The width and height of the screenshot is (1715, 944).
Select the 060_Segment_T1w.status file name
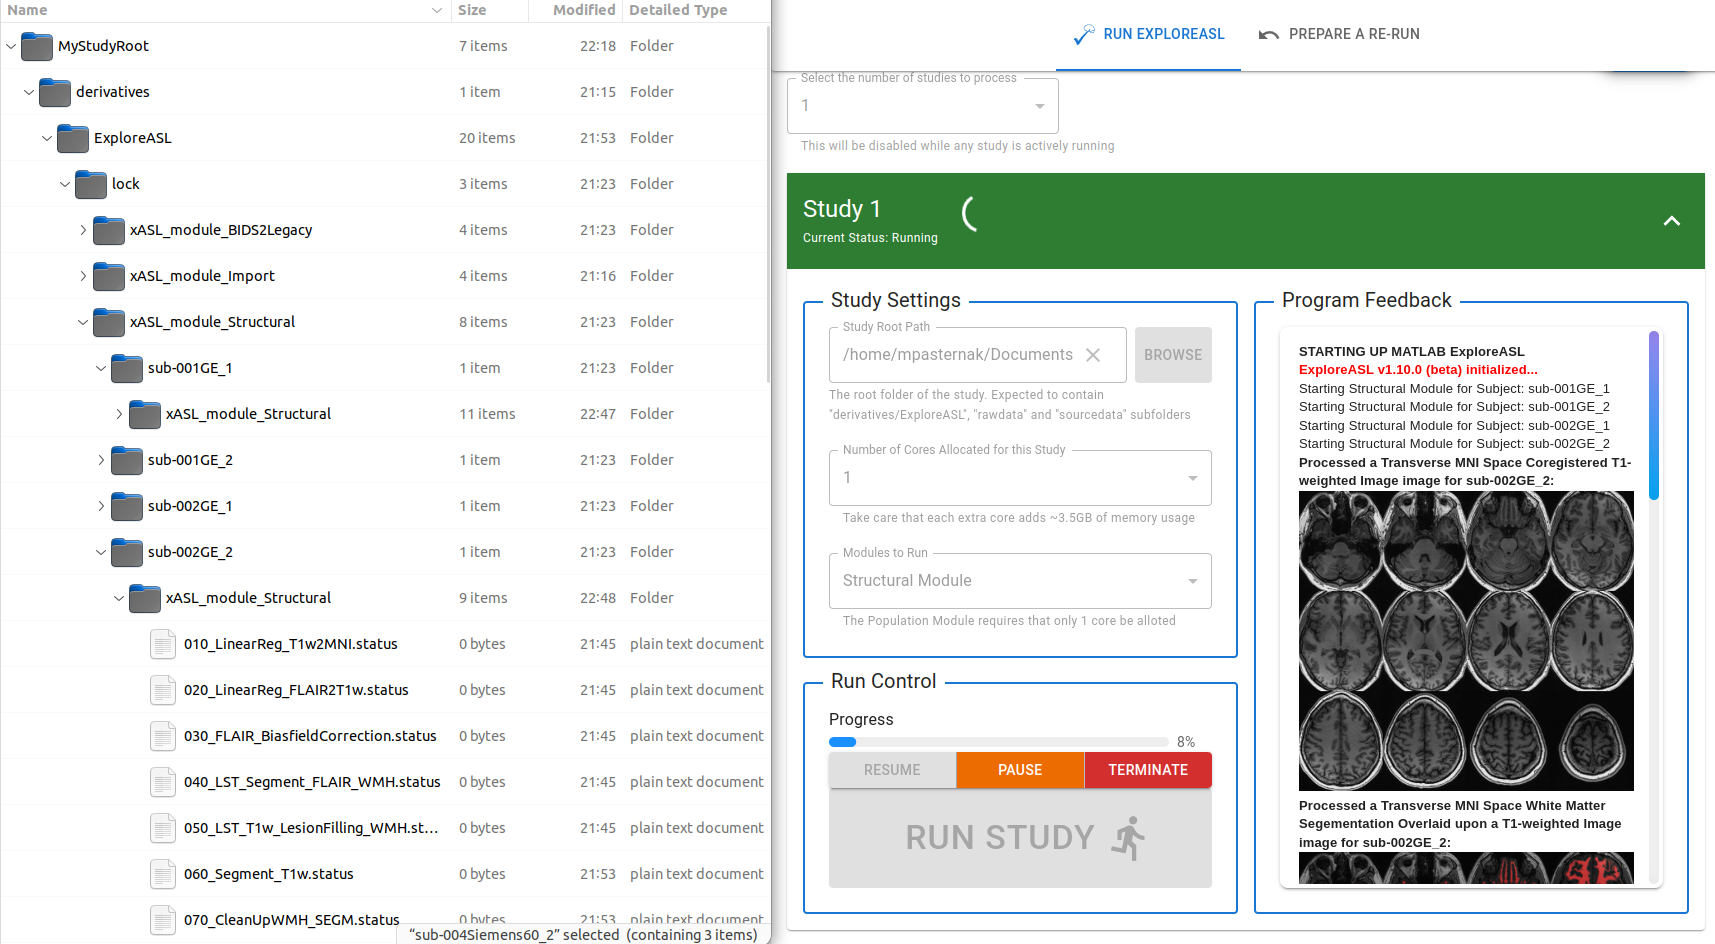tap(269, 874)
